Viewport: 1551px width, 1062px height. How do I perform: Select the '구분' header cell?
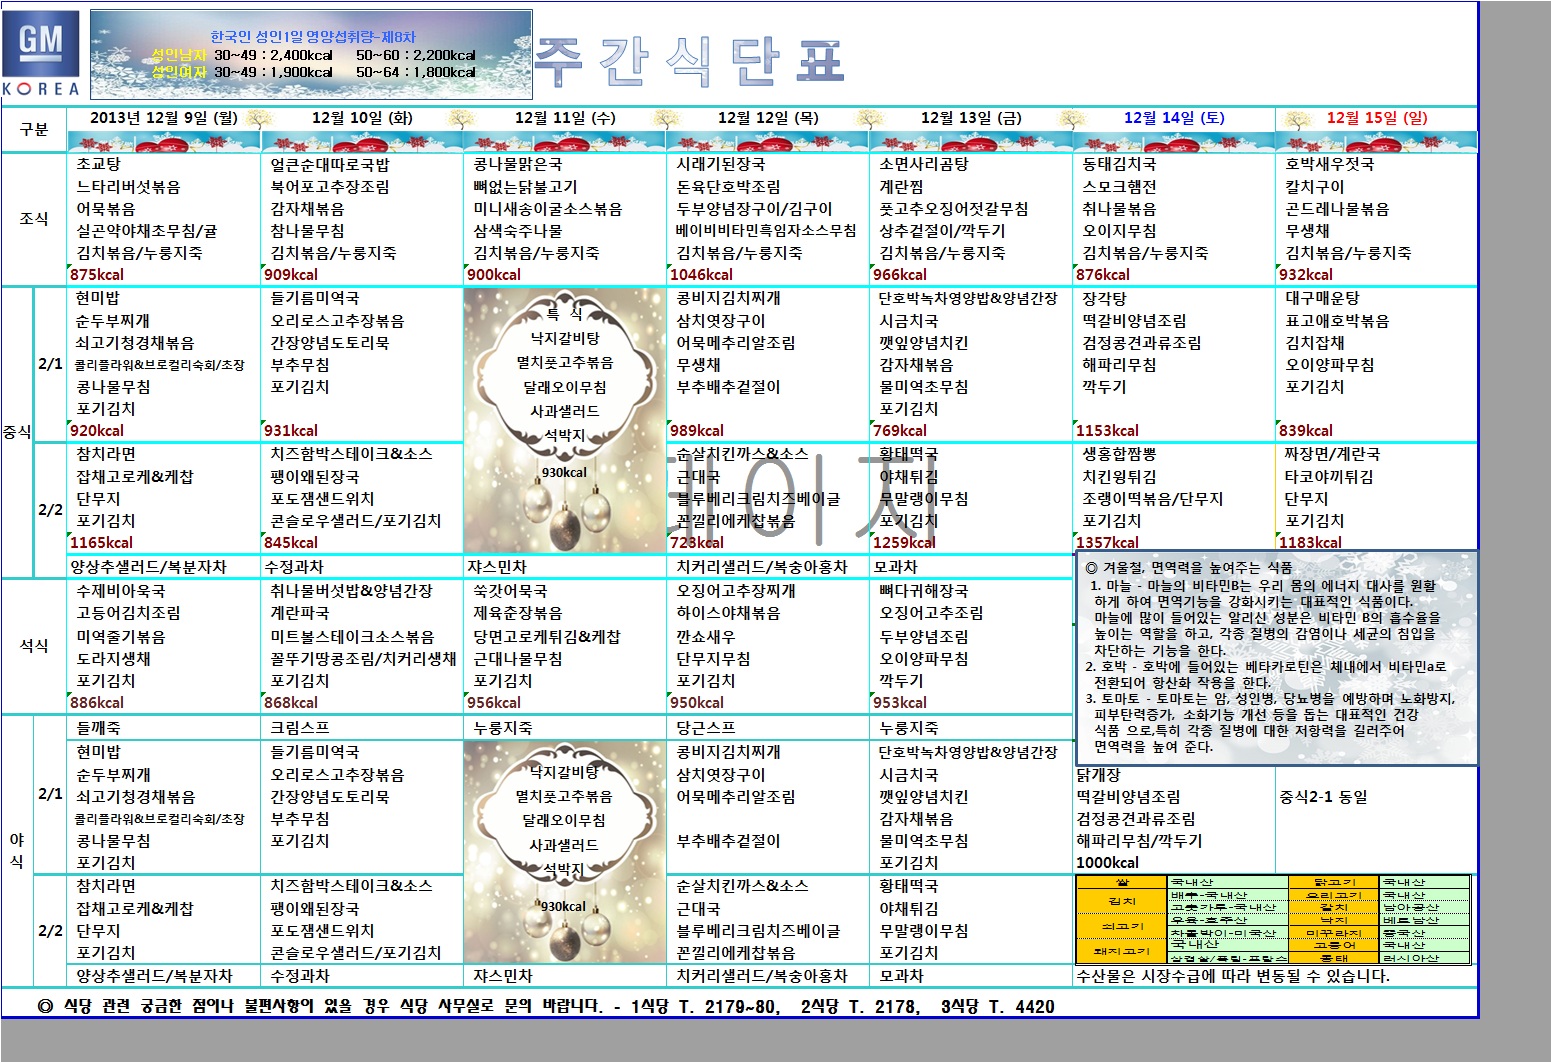[34, 129]
